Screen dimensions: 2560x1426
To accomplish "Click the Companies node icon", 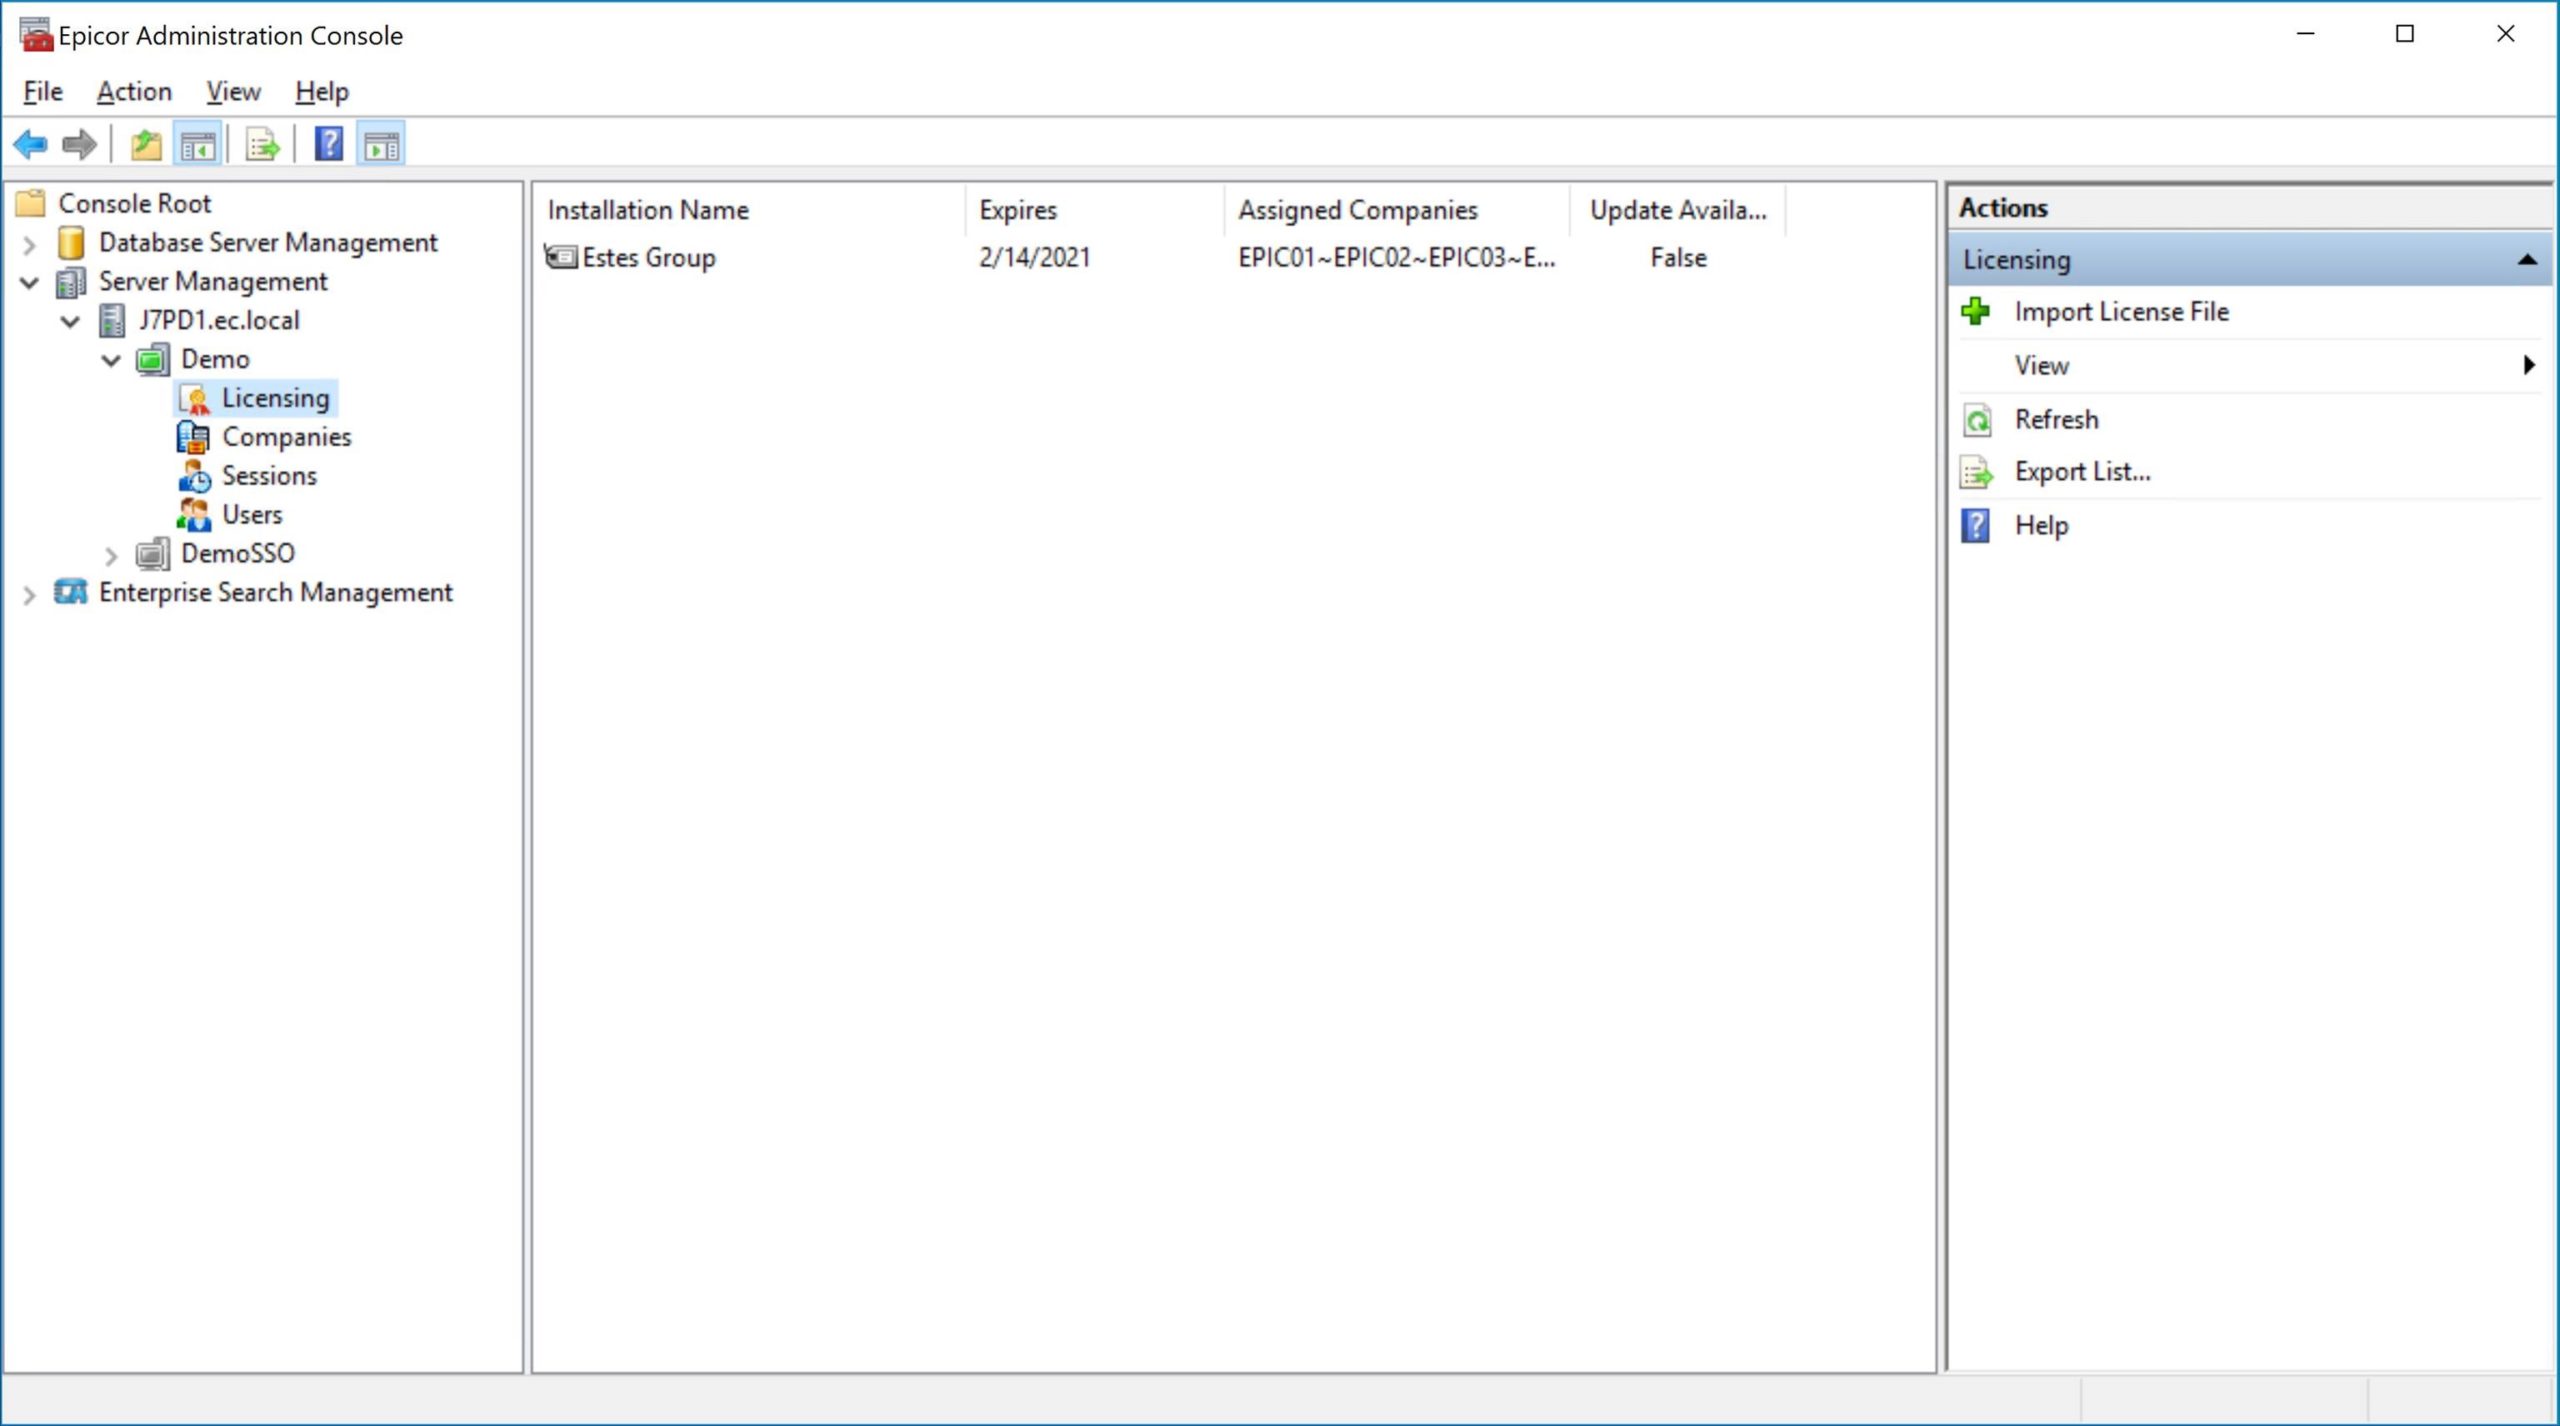I will coord(193,437).
